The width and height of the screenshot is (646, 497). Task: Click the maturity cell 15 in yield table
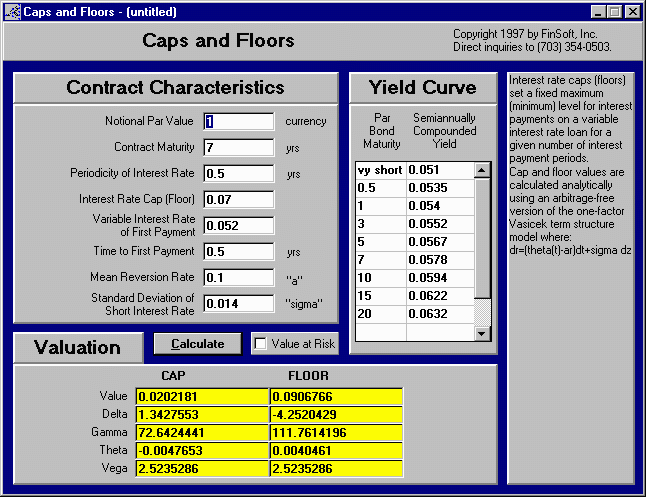(381, 296)
